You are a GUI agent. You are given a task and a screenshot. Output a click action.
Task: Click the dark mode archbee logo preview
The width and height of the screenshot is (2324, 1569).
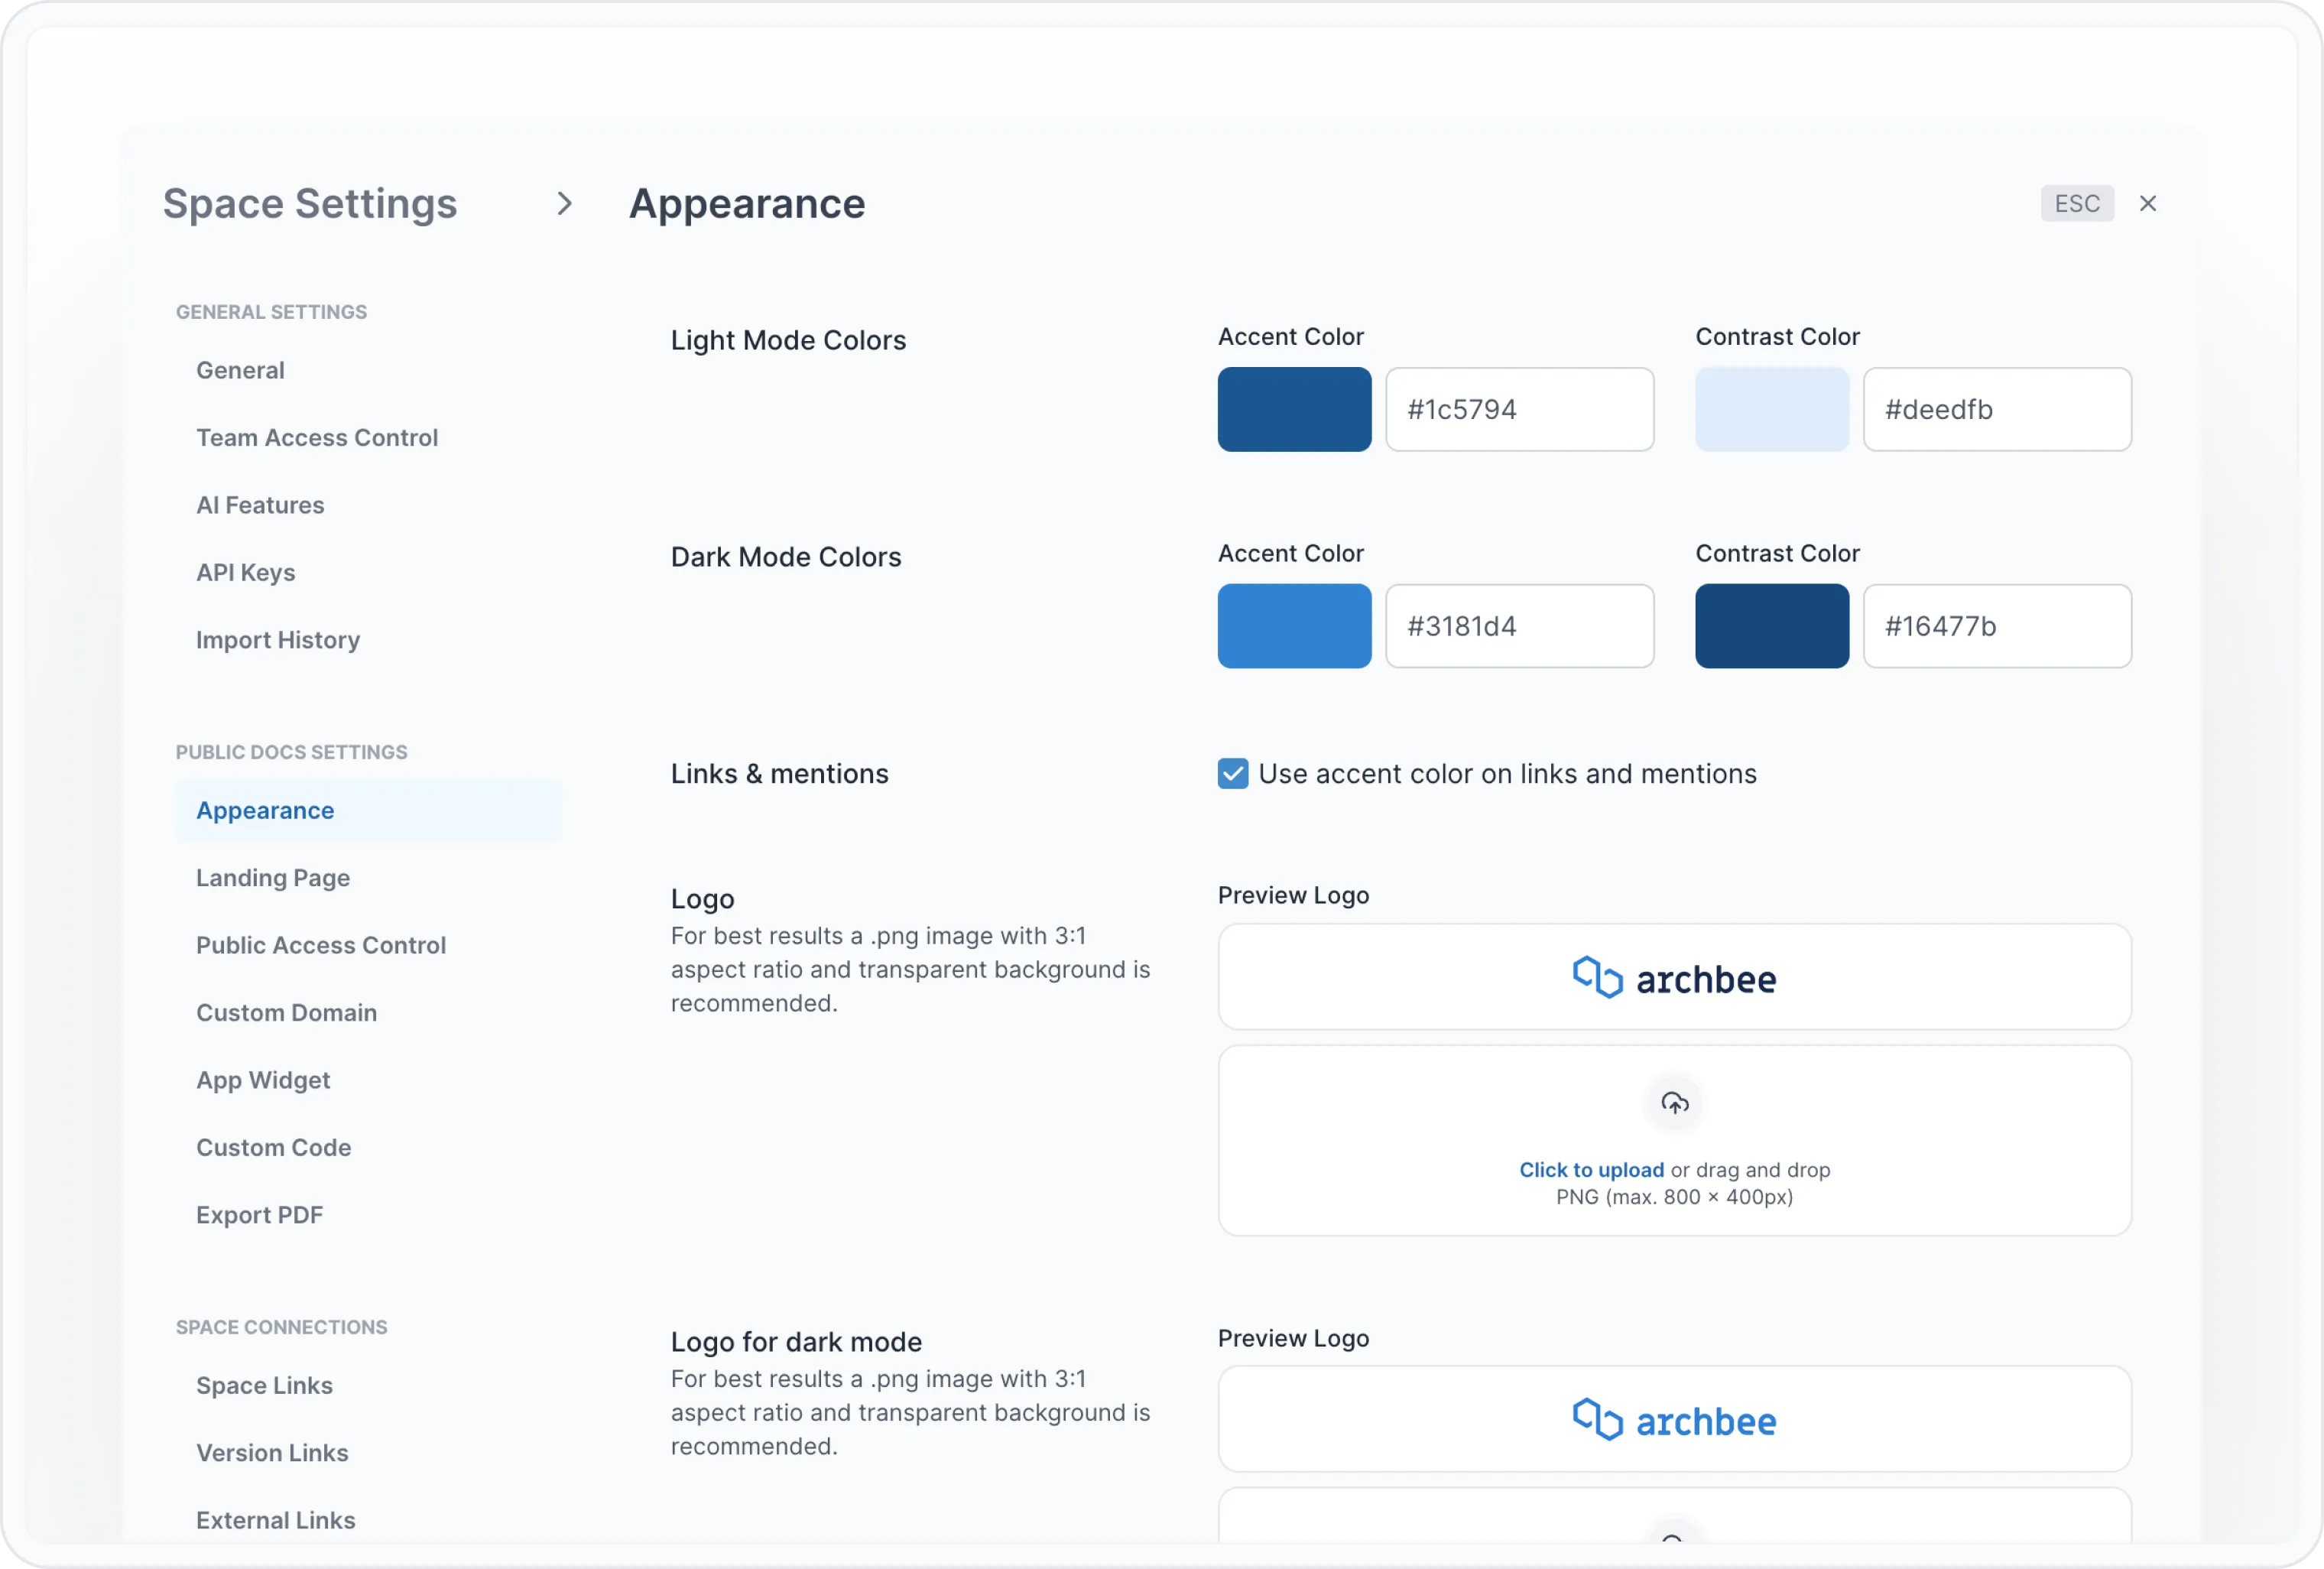1674,1419
